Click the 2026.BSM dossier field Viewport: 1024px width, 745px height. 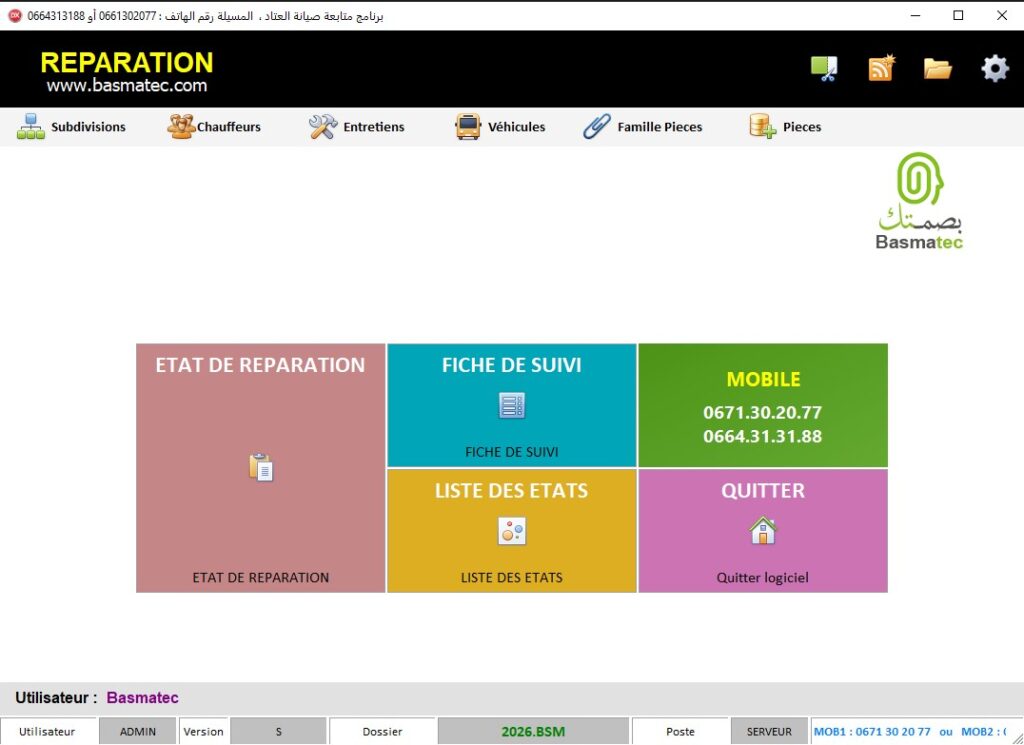(x=533, y=731)
